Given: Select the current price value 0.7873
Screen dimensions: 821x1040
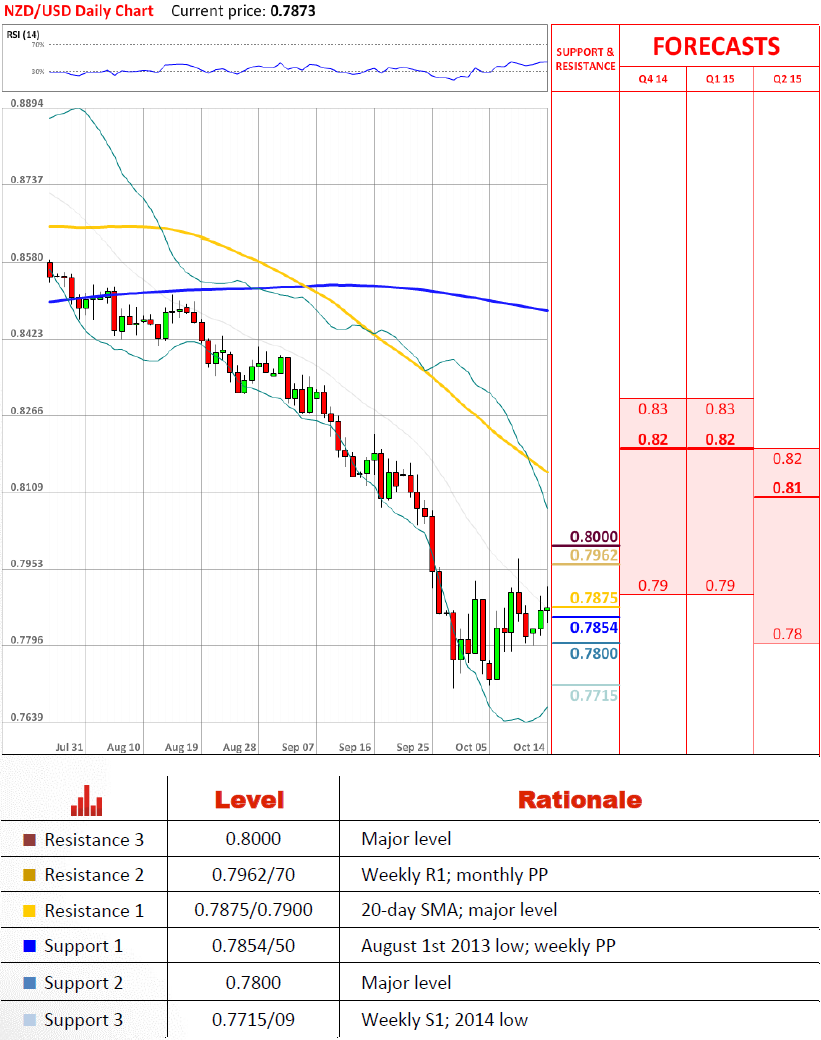Looking at the screenshot, I should click(292, 11).
